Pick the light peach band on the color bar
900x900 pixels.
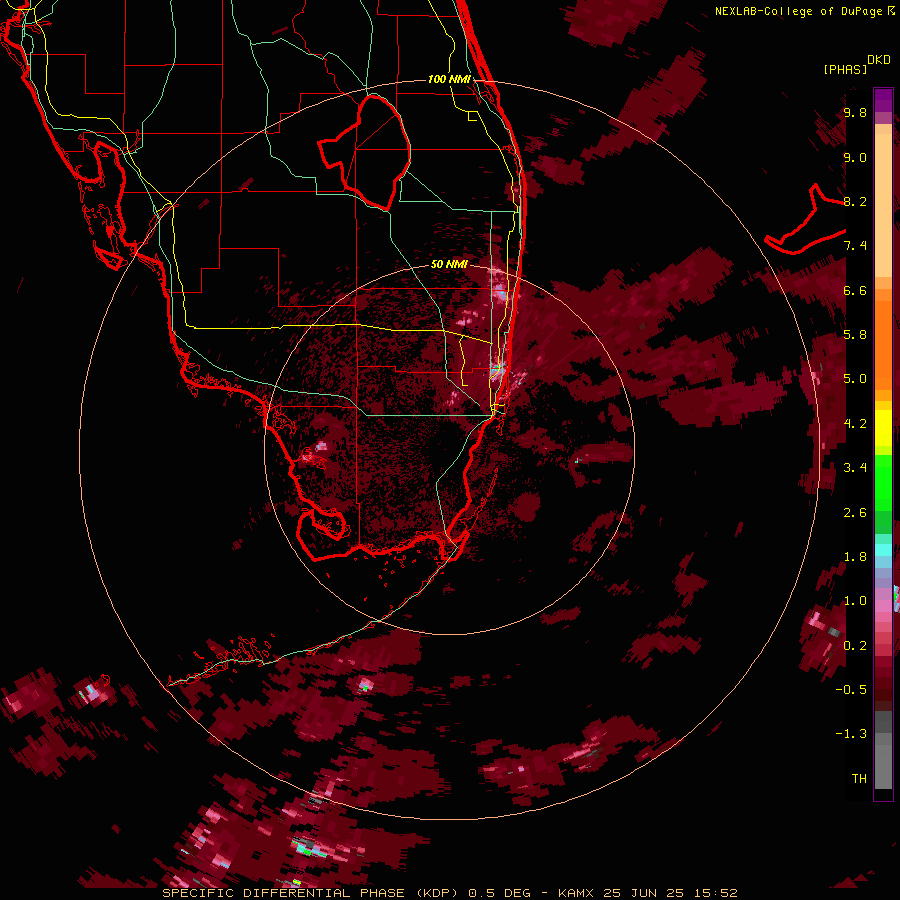click(883, 205)
